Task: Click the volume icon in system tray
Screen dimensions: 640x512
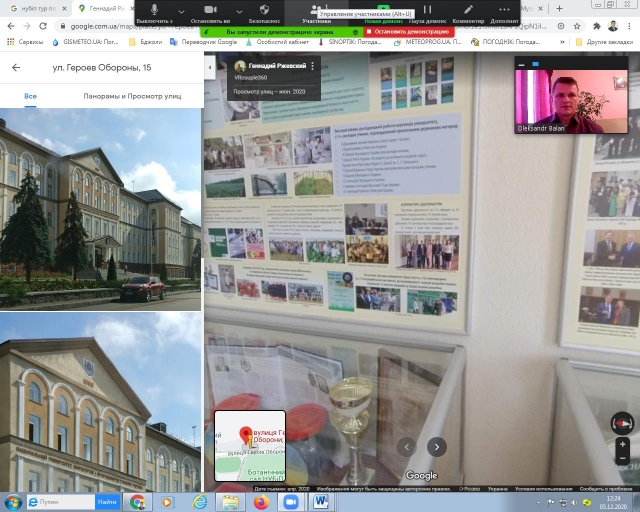Action: tap(574, 503)
